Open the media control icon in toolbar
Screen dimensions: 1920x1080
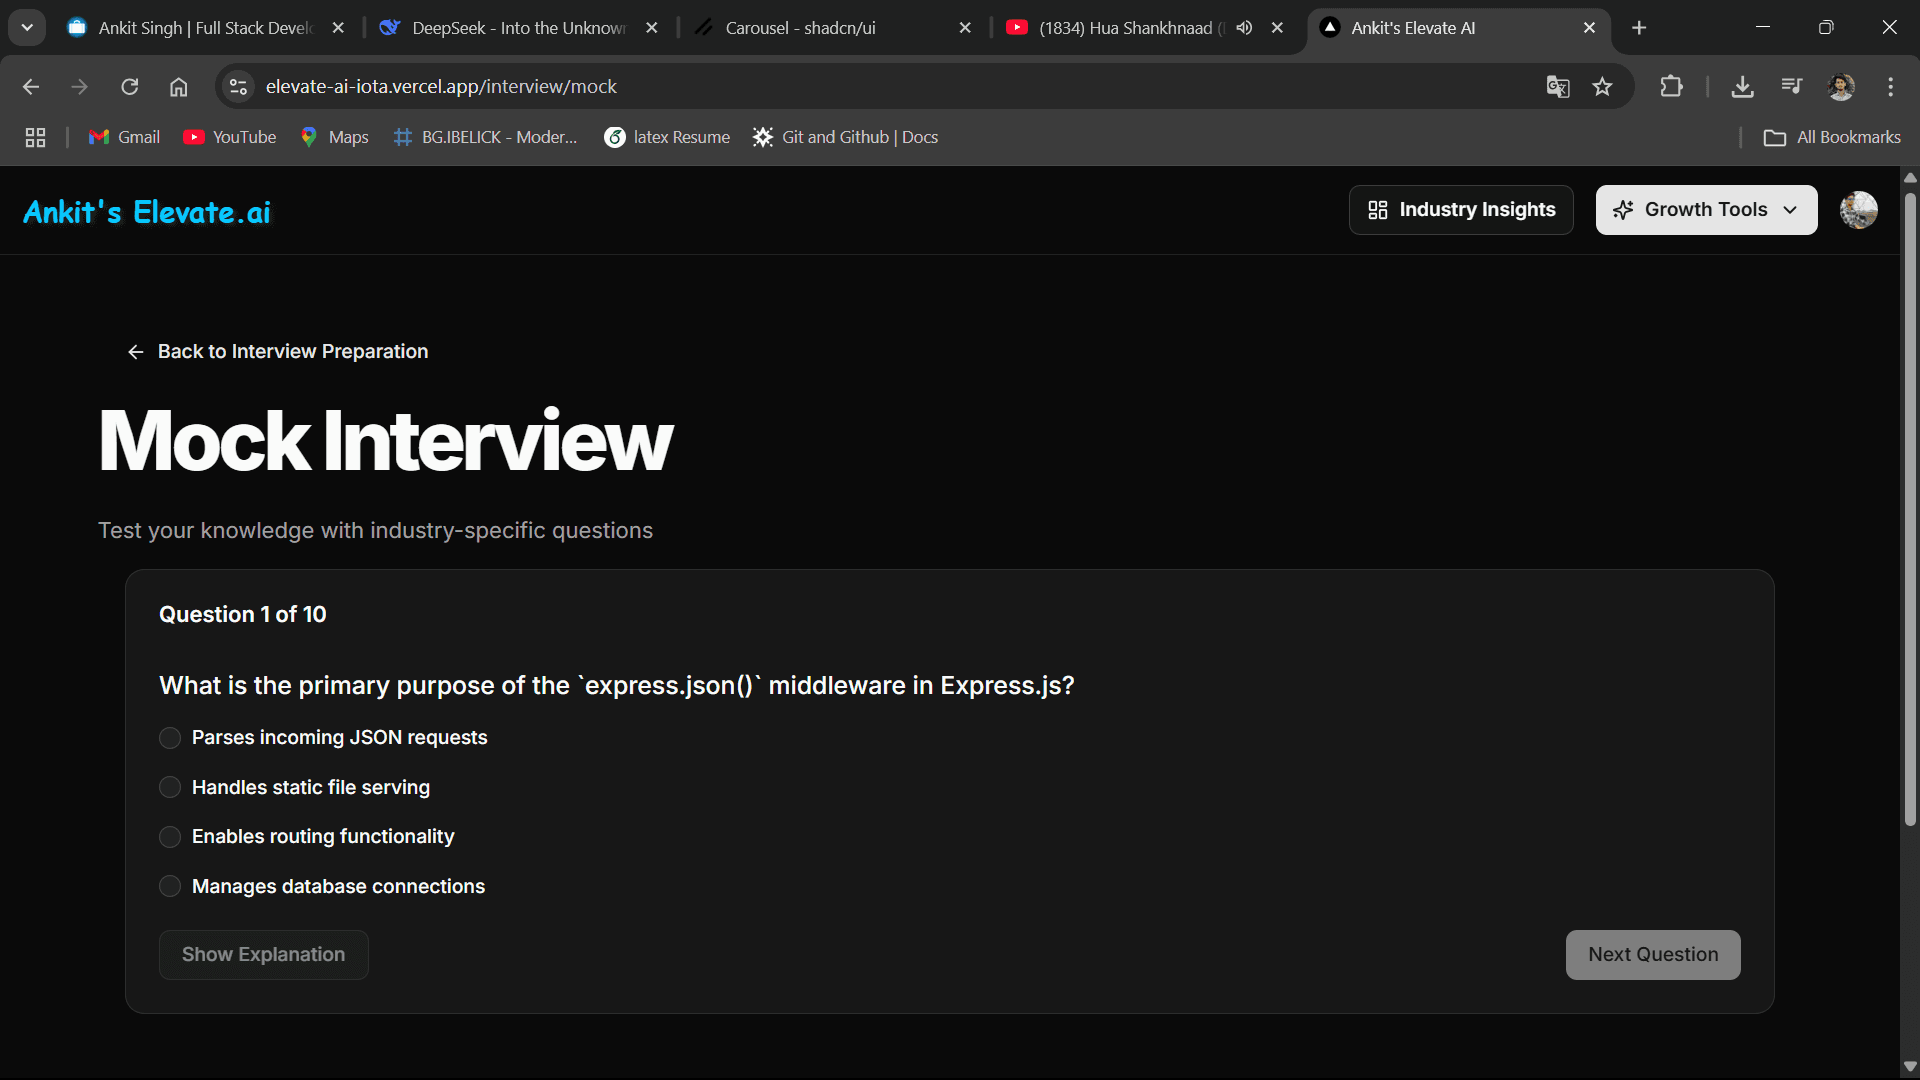pyautogui.click(x=1792, y=87)
